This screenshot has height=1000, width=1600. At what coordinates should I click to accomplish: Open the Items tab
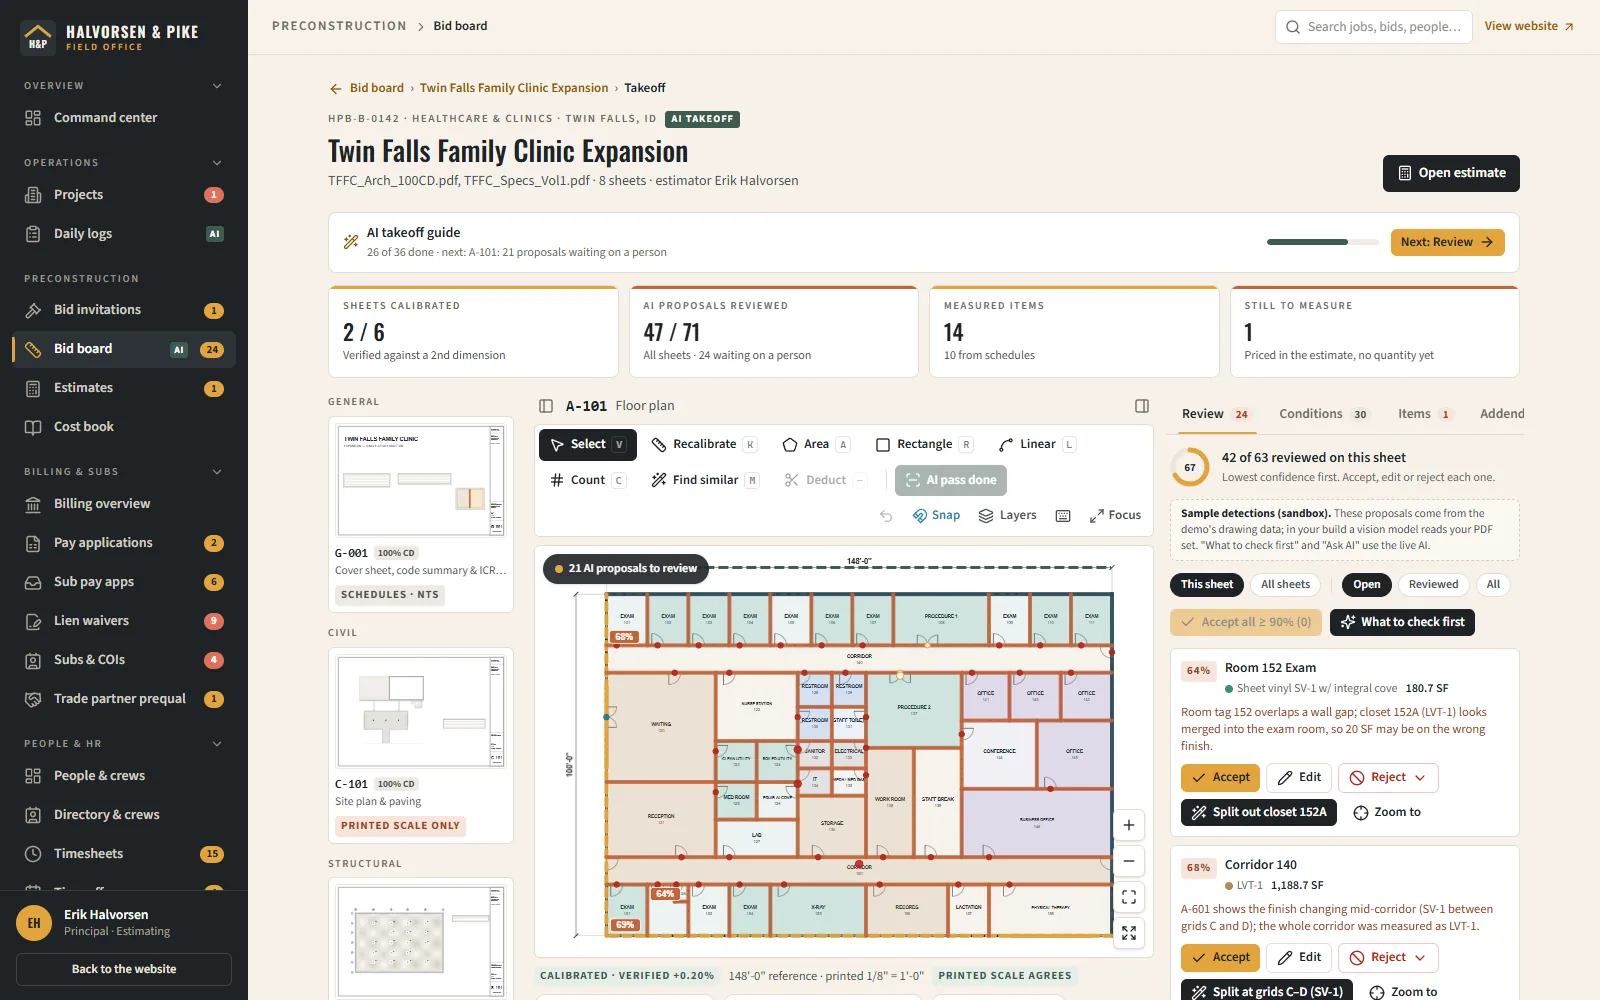point(1425,414)
